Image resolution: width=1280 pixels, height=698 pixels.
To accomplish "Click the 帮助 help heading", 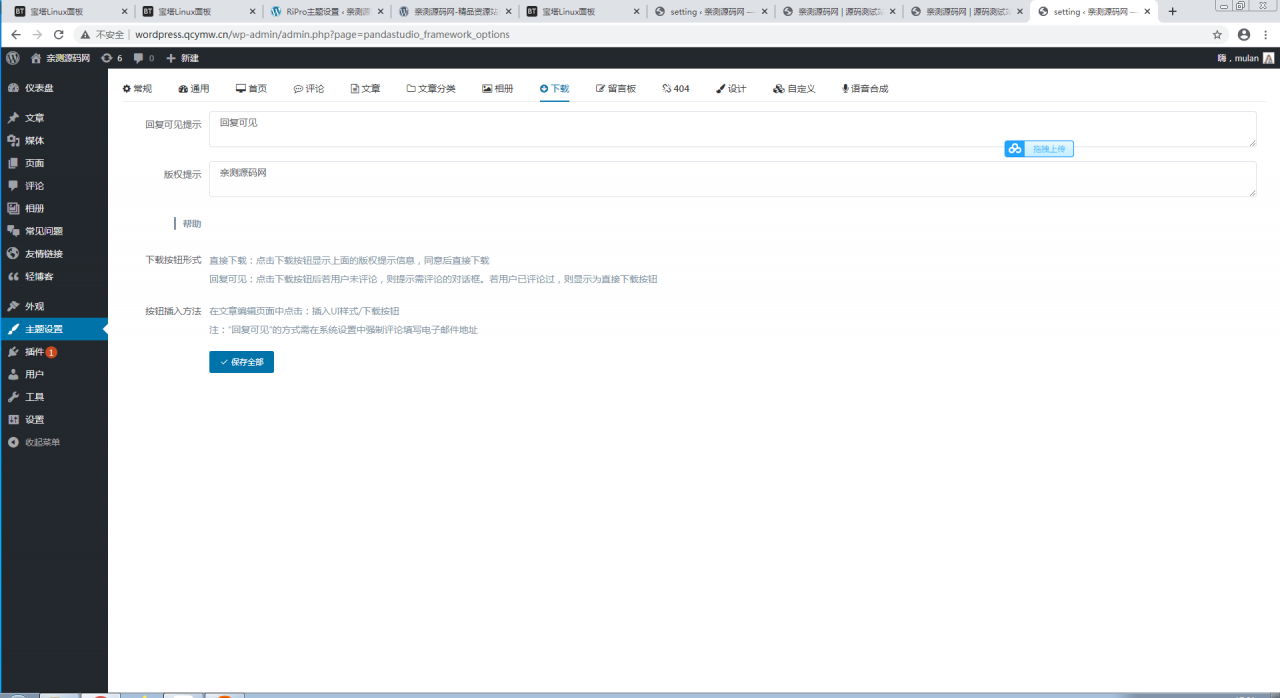I will (192, 224).
